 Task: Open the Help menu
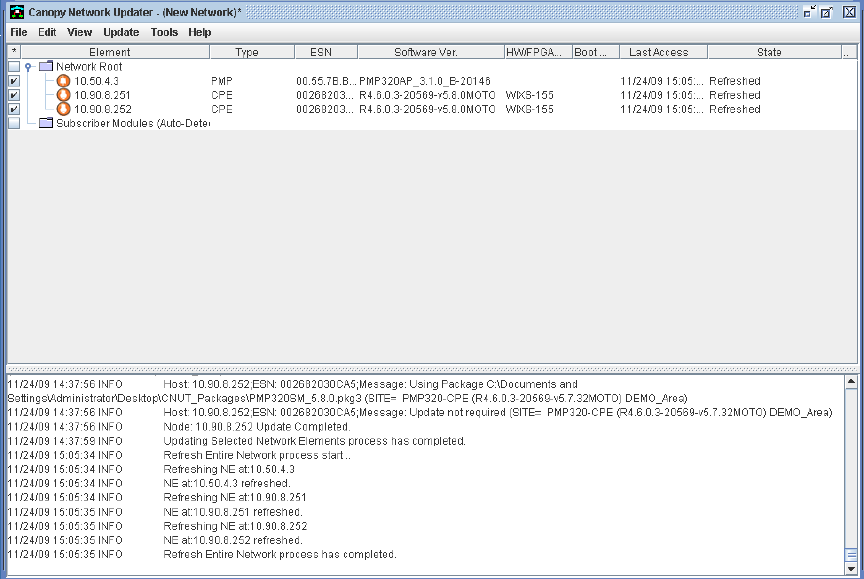[199, 32]
